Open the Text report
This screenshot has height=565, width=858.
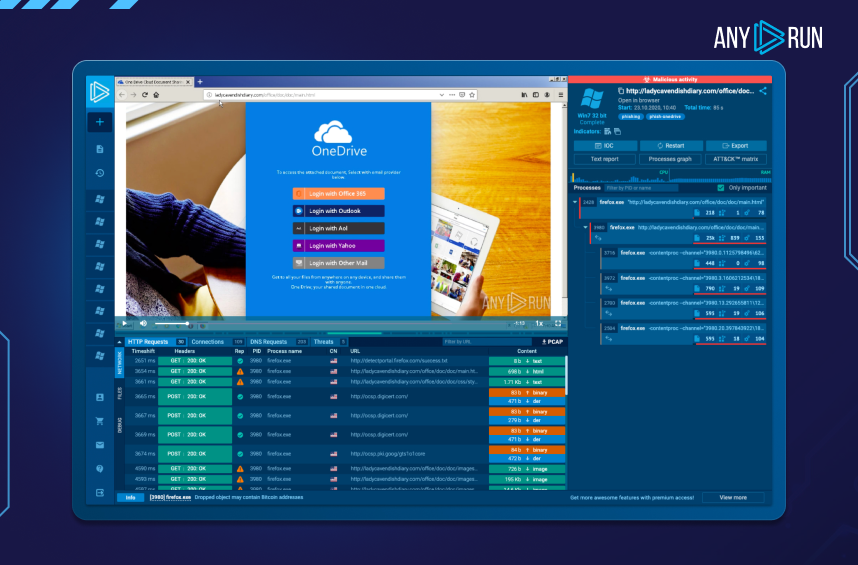point(605,159)
